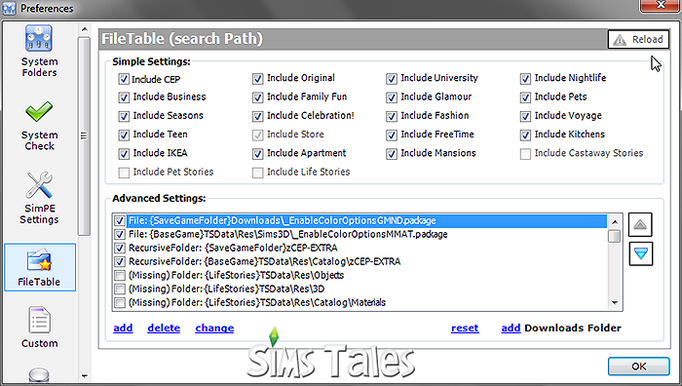Screen dimensions: 682x386
Task: Click the reset link
Action: [465, 328]
